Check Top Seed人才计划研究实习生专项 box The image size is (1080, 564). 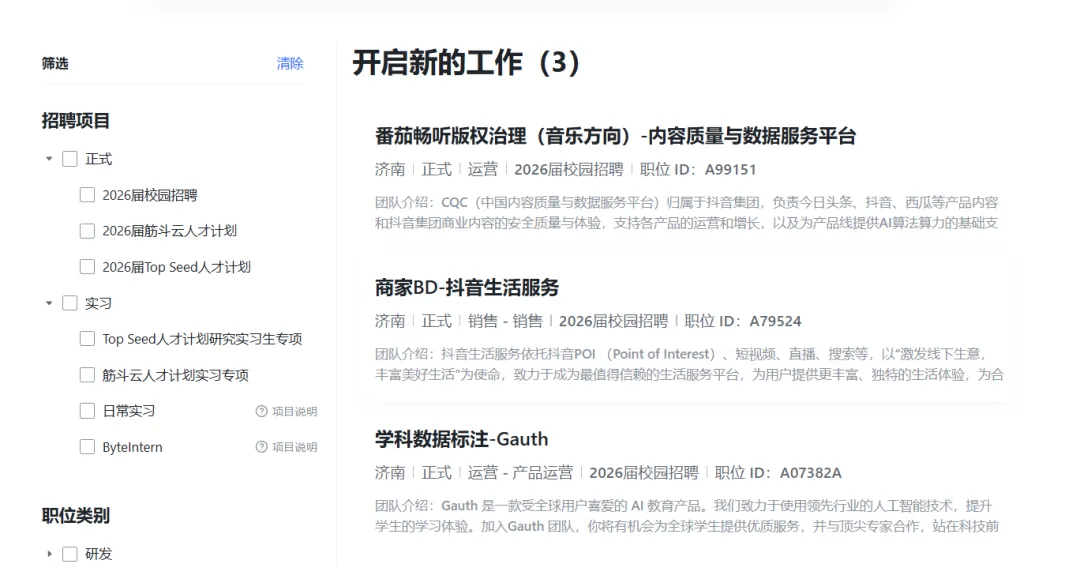point(87,339)
